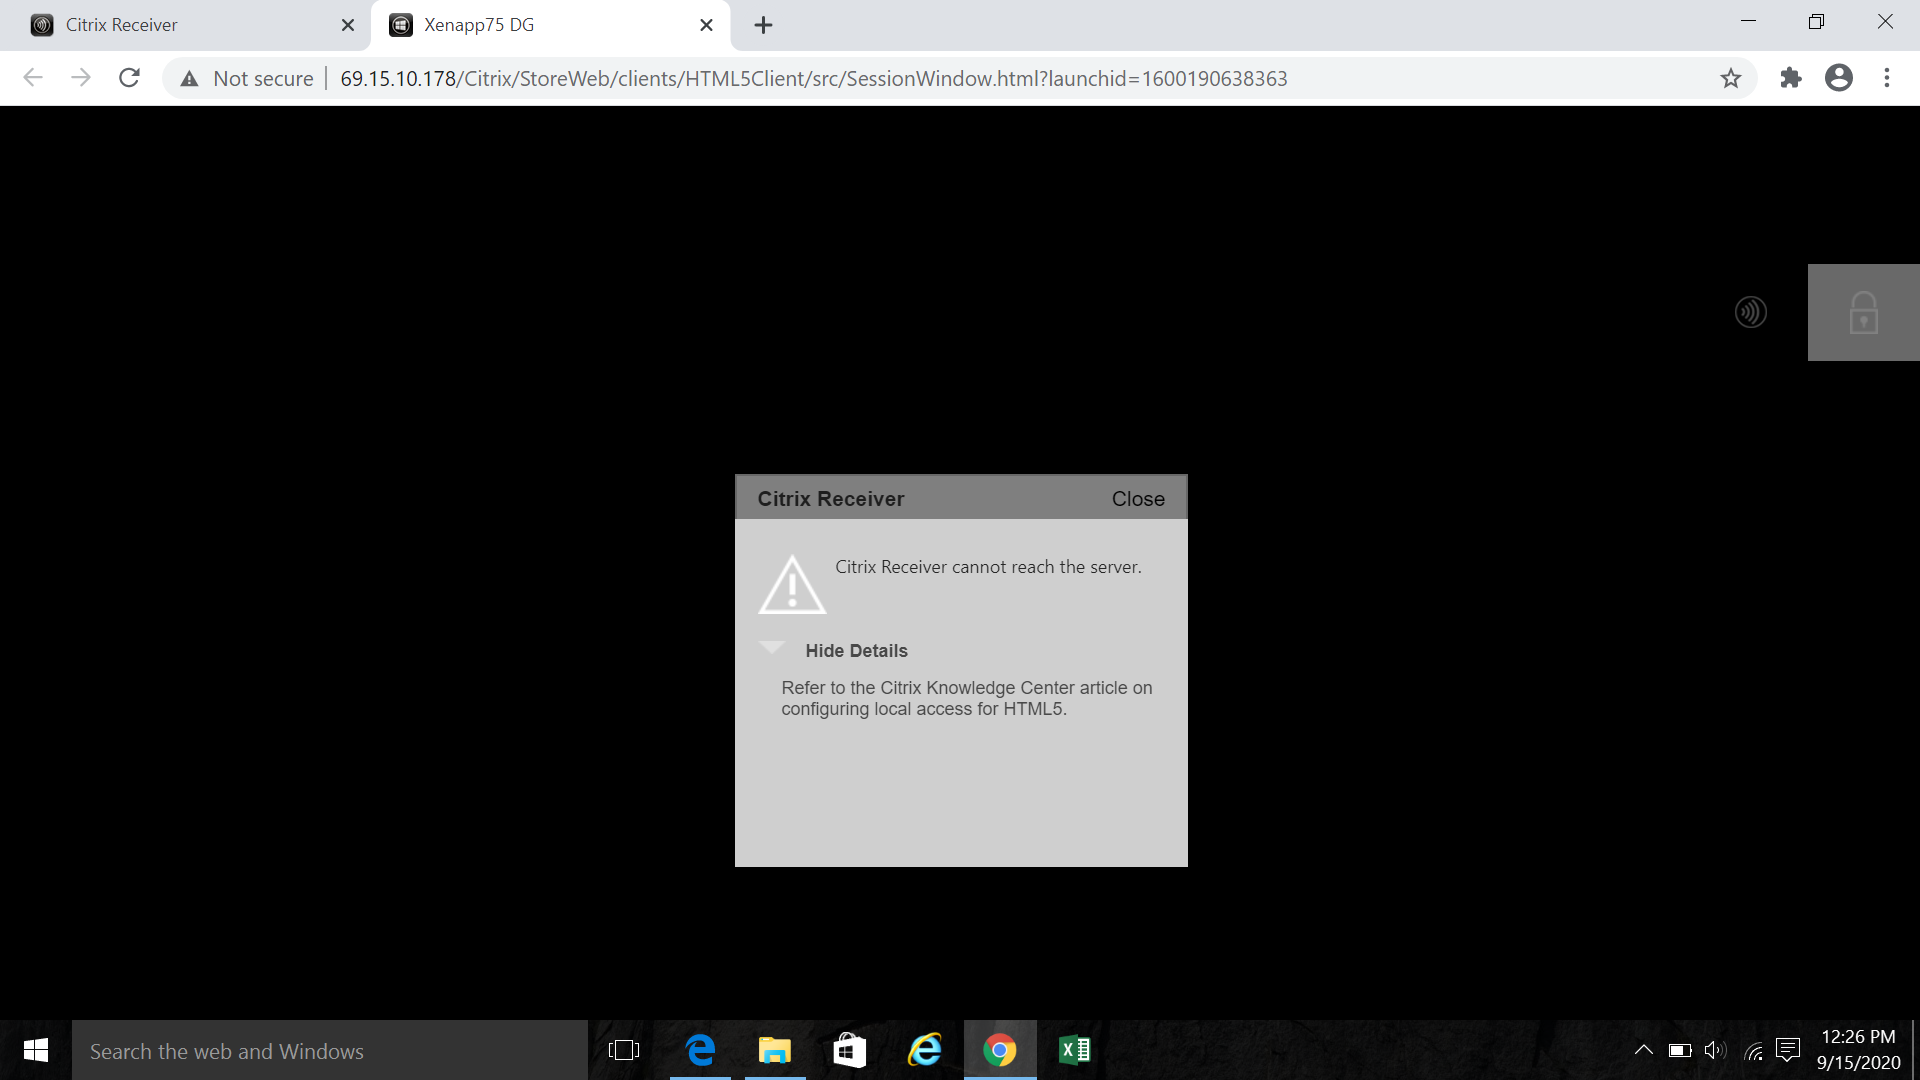Bookmark this page with star icon
Image resolution: width=1920 pixels, height=1080 pixels.
[1731, 78]
